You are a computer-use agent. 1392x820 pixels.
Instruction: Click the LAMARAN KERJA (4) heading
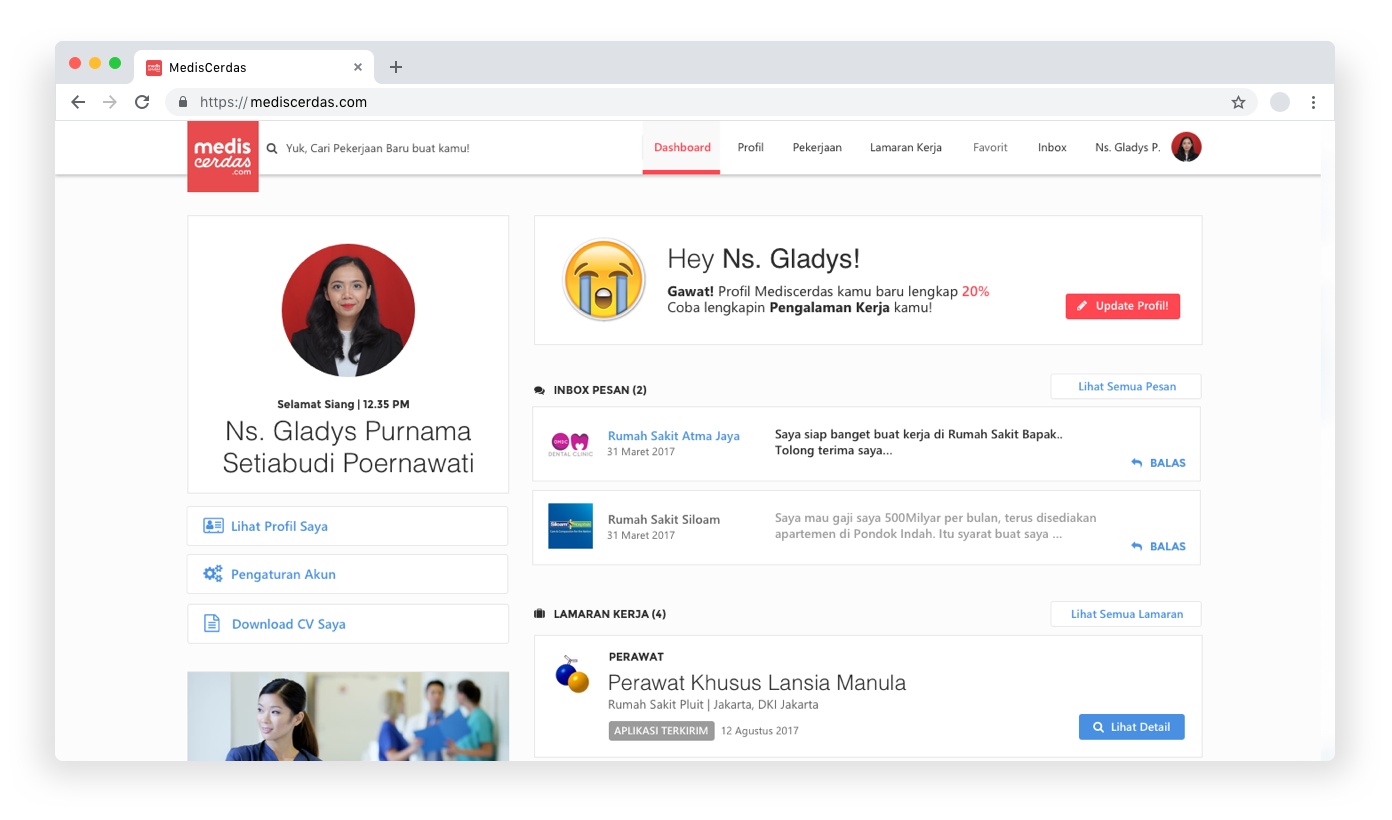[610, 614]
